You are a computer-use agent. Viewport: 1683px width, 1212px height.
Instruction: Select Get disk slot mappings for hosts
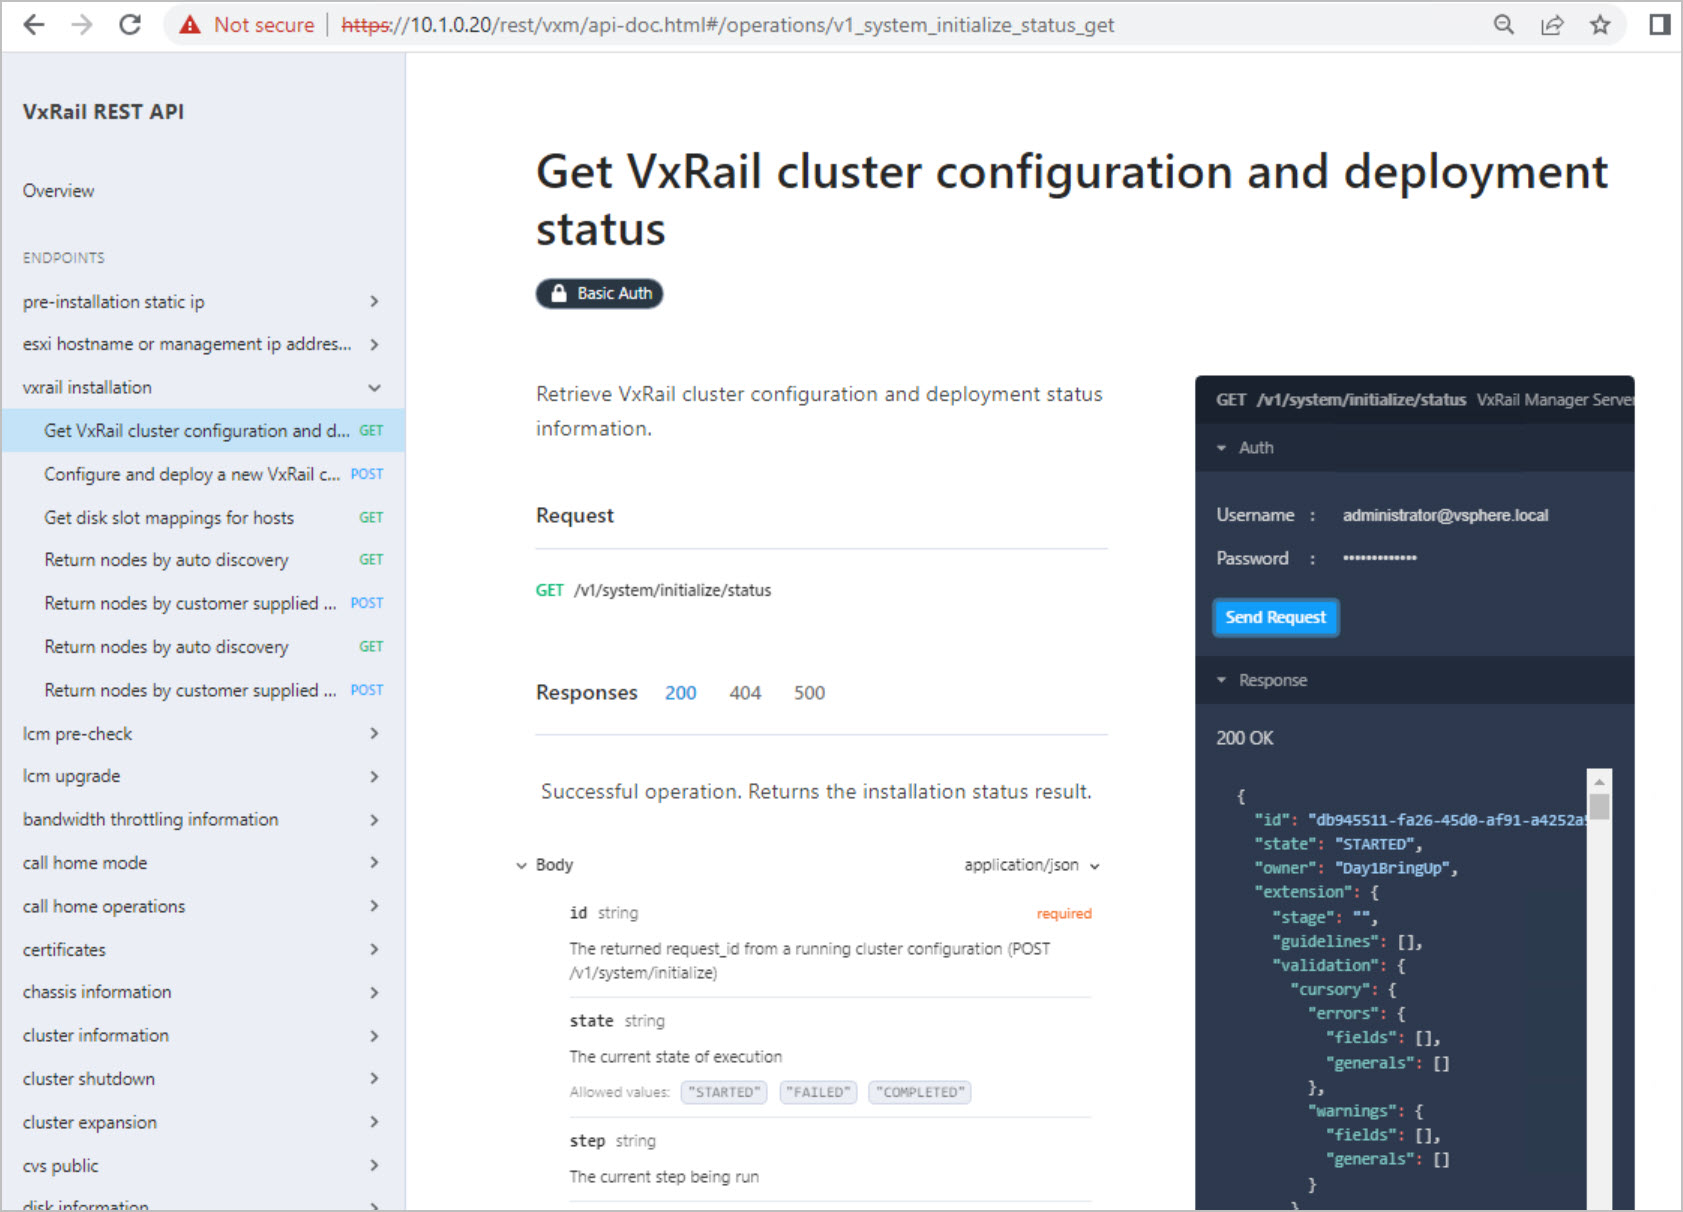pyautogui.click(x=169, y=518)
